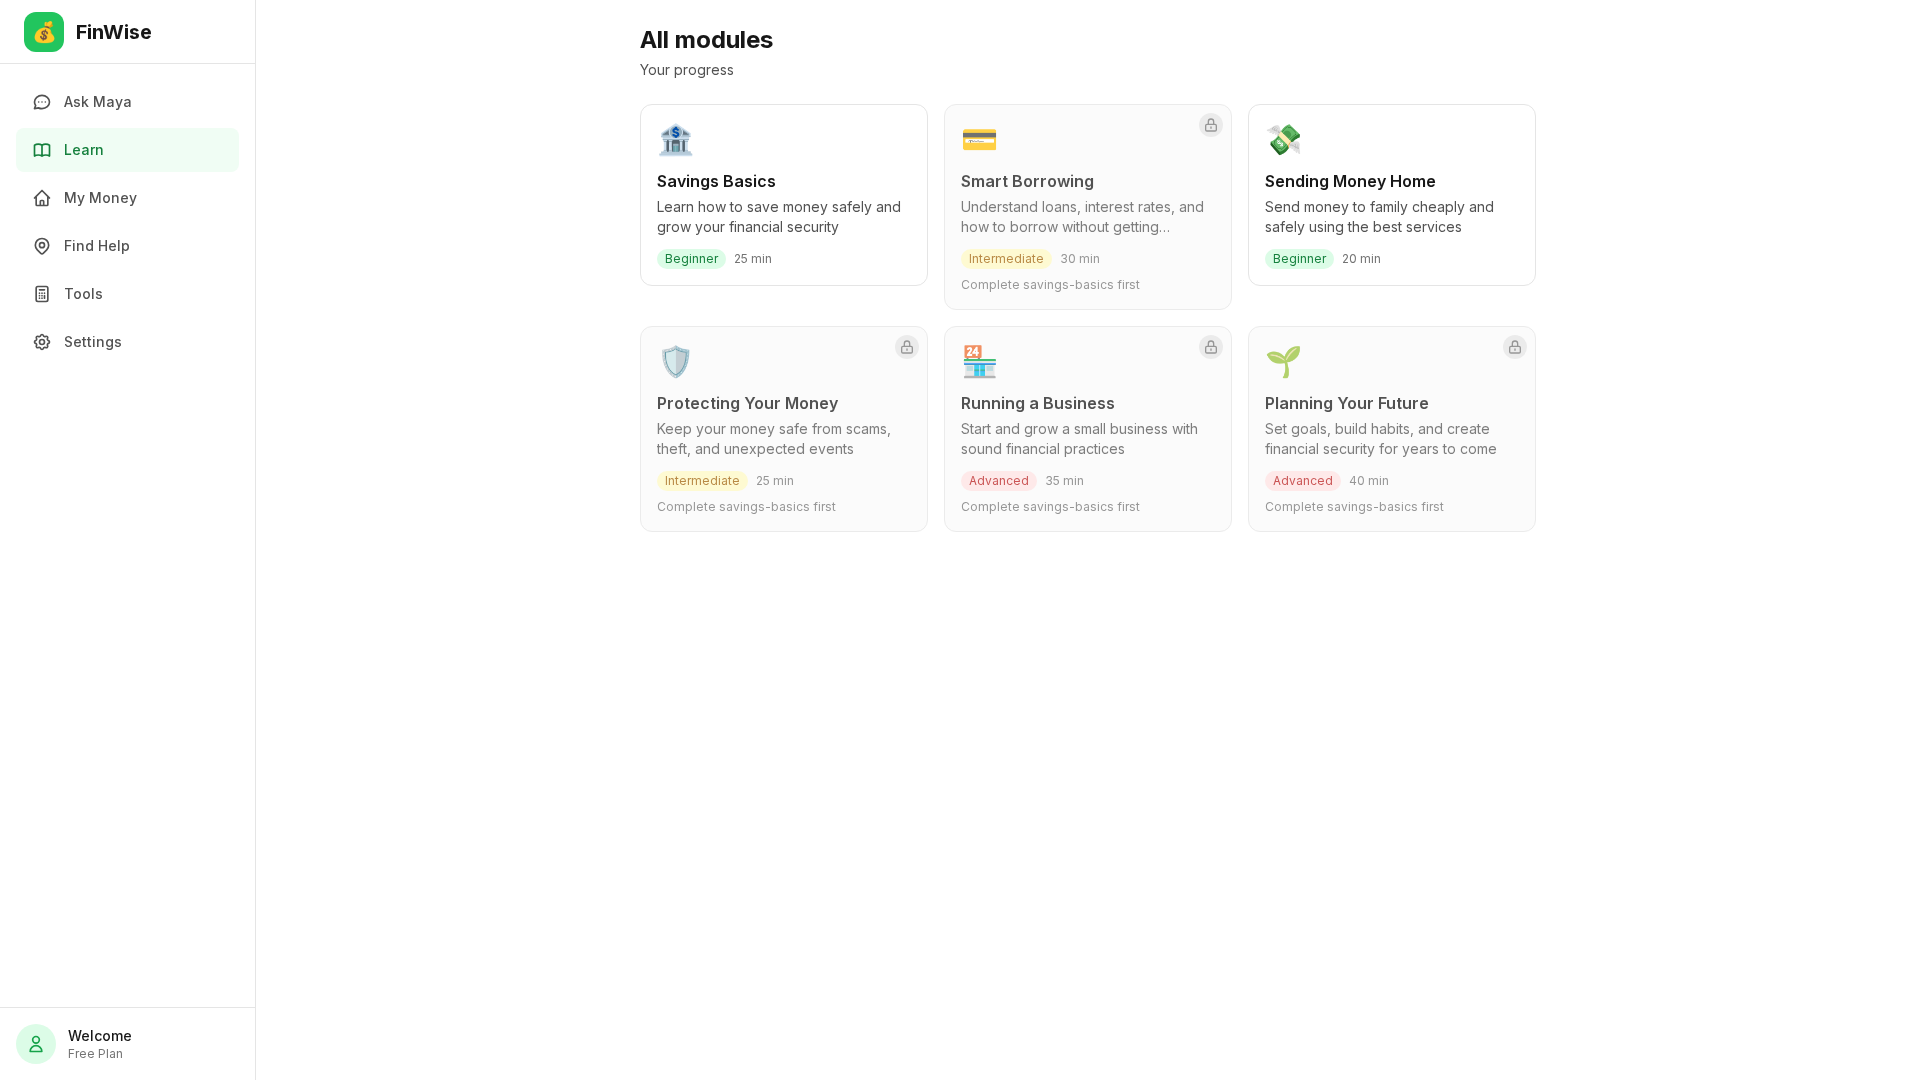Open the Ask Maya menu item

click(x=98, y=102)
